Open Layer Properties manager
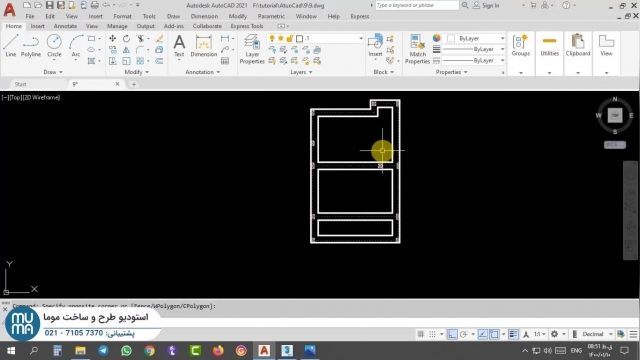 point(252,49)
